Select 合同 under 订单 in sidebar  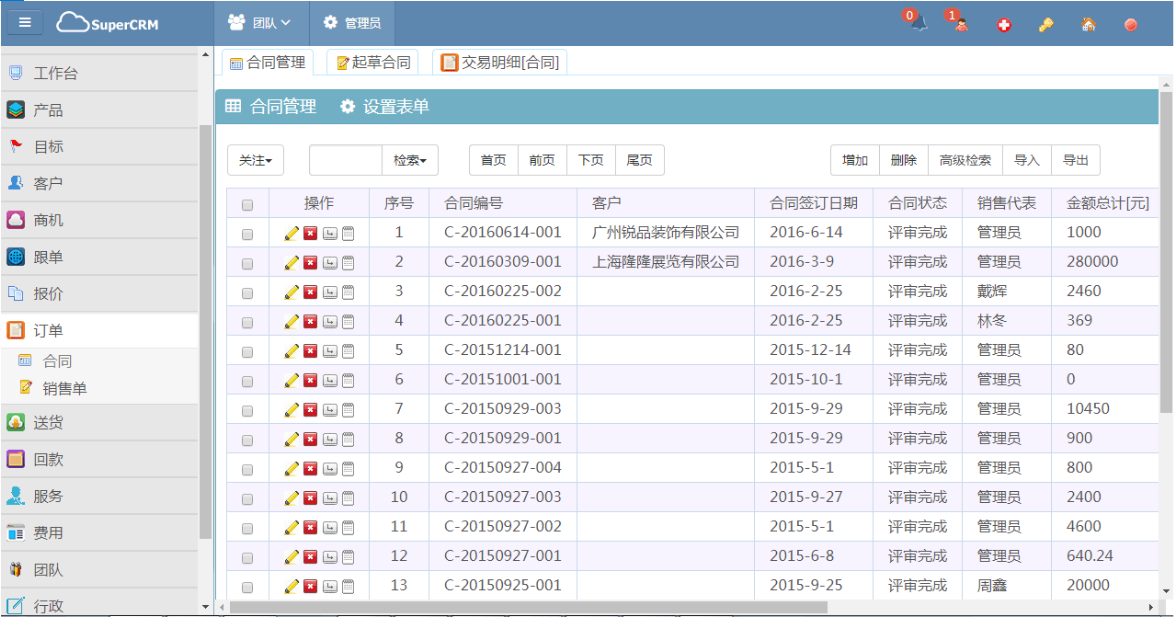pyautogui.click(x=57, y=361)
